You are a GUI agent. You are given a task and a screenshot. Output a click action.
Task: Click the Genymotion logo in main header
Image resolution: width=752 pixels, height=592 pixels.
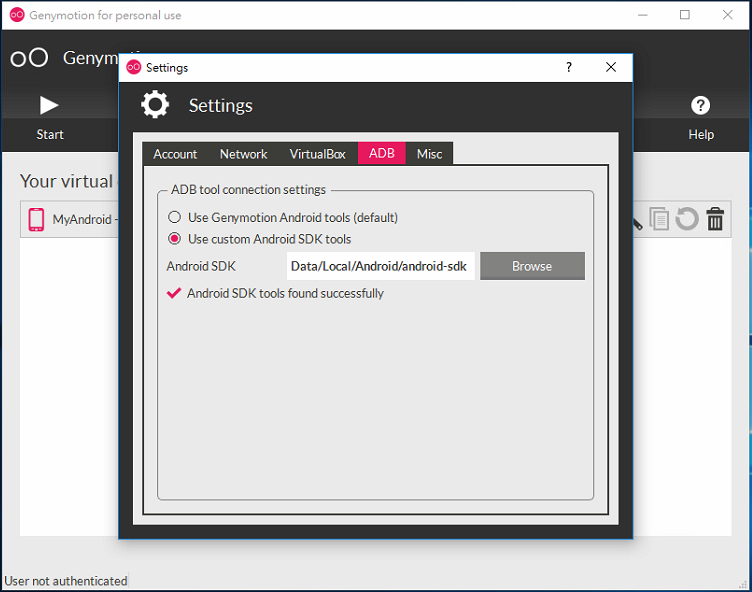29,58
